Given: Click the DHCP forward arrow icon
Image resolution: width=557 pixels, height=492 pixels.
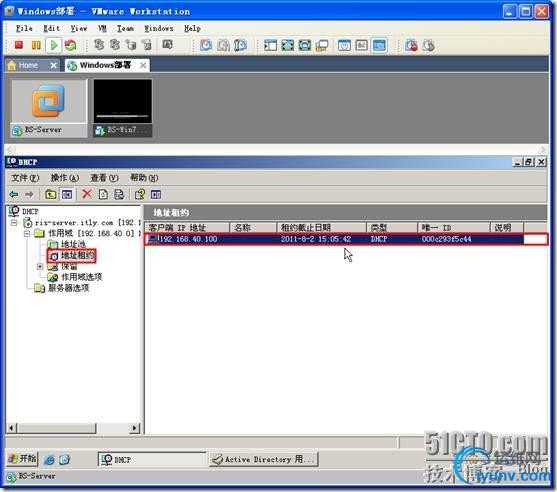Looking at the screenshot, I should point(29,194).
